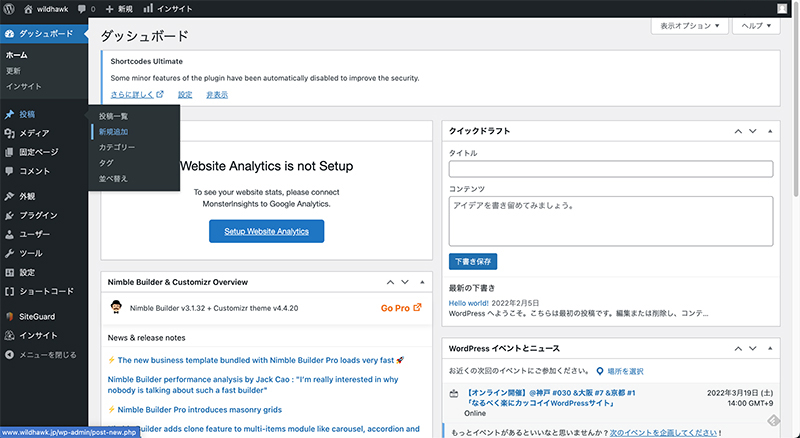Open Shortcodes (ショートコード) sidebar item
The image size is (800, 438).
46,291
